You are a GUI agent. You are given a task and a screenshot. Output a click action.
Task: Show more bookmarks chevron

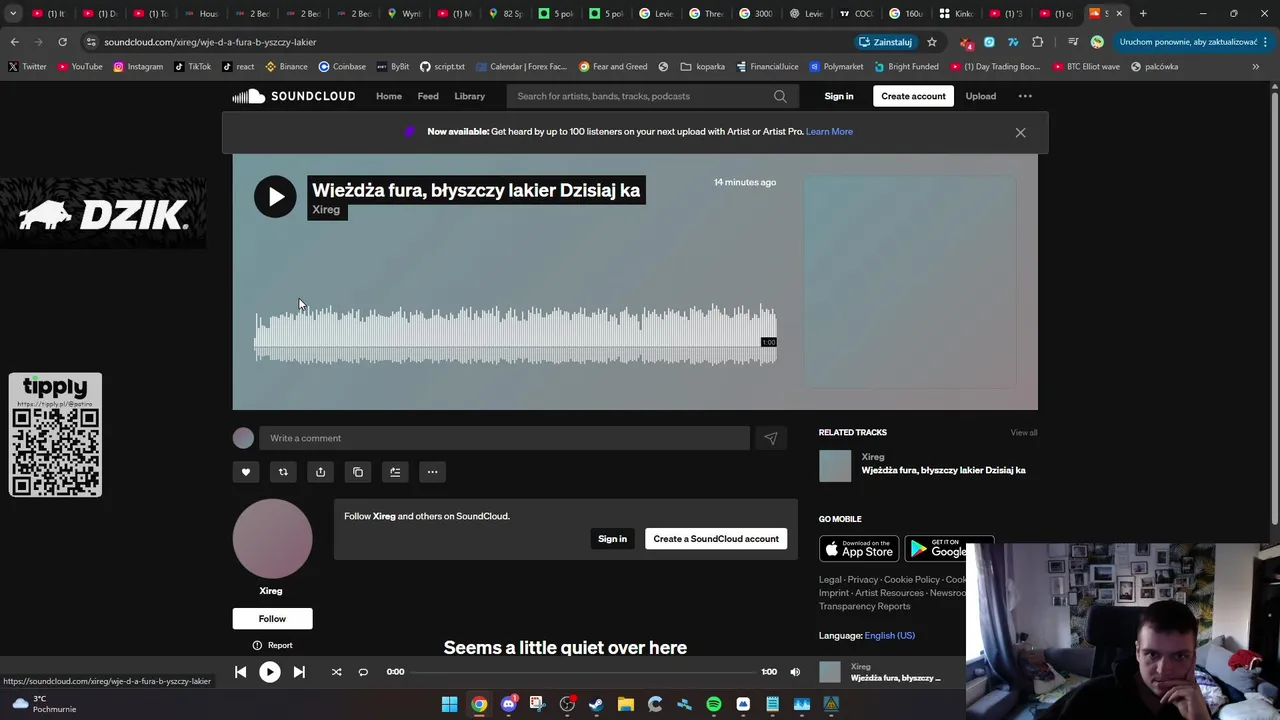click(1256, 67)
